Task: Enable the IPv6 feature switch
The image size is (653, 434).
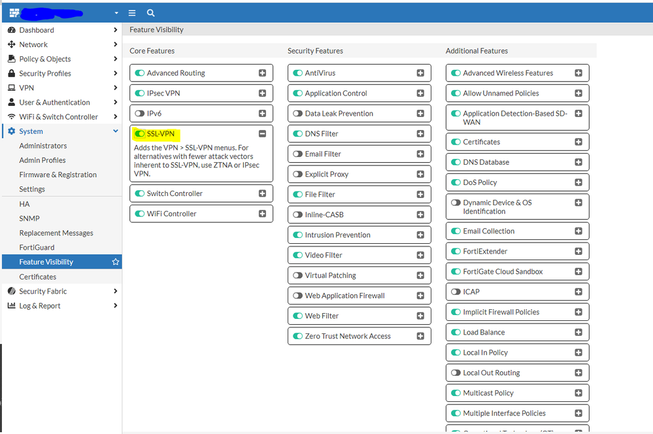Action: (140, 113)
